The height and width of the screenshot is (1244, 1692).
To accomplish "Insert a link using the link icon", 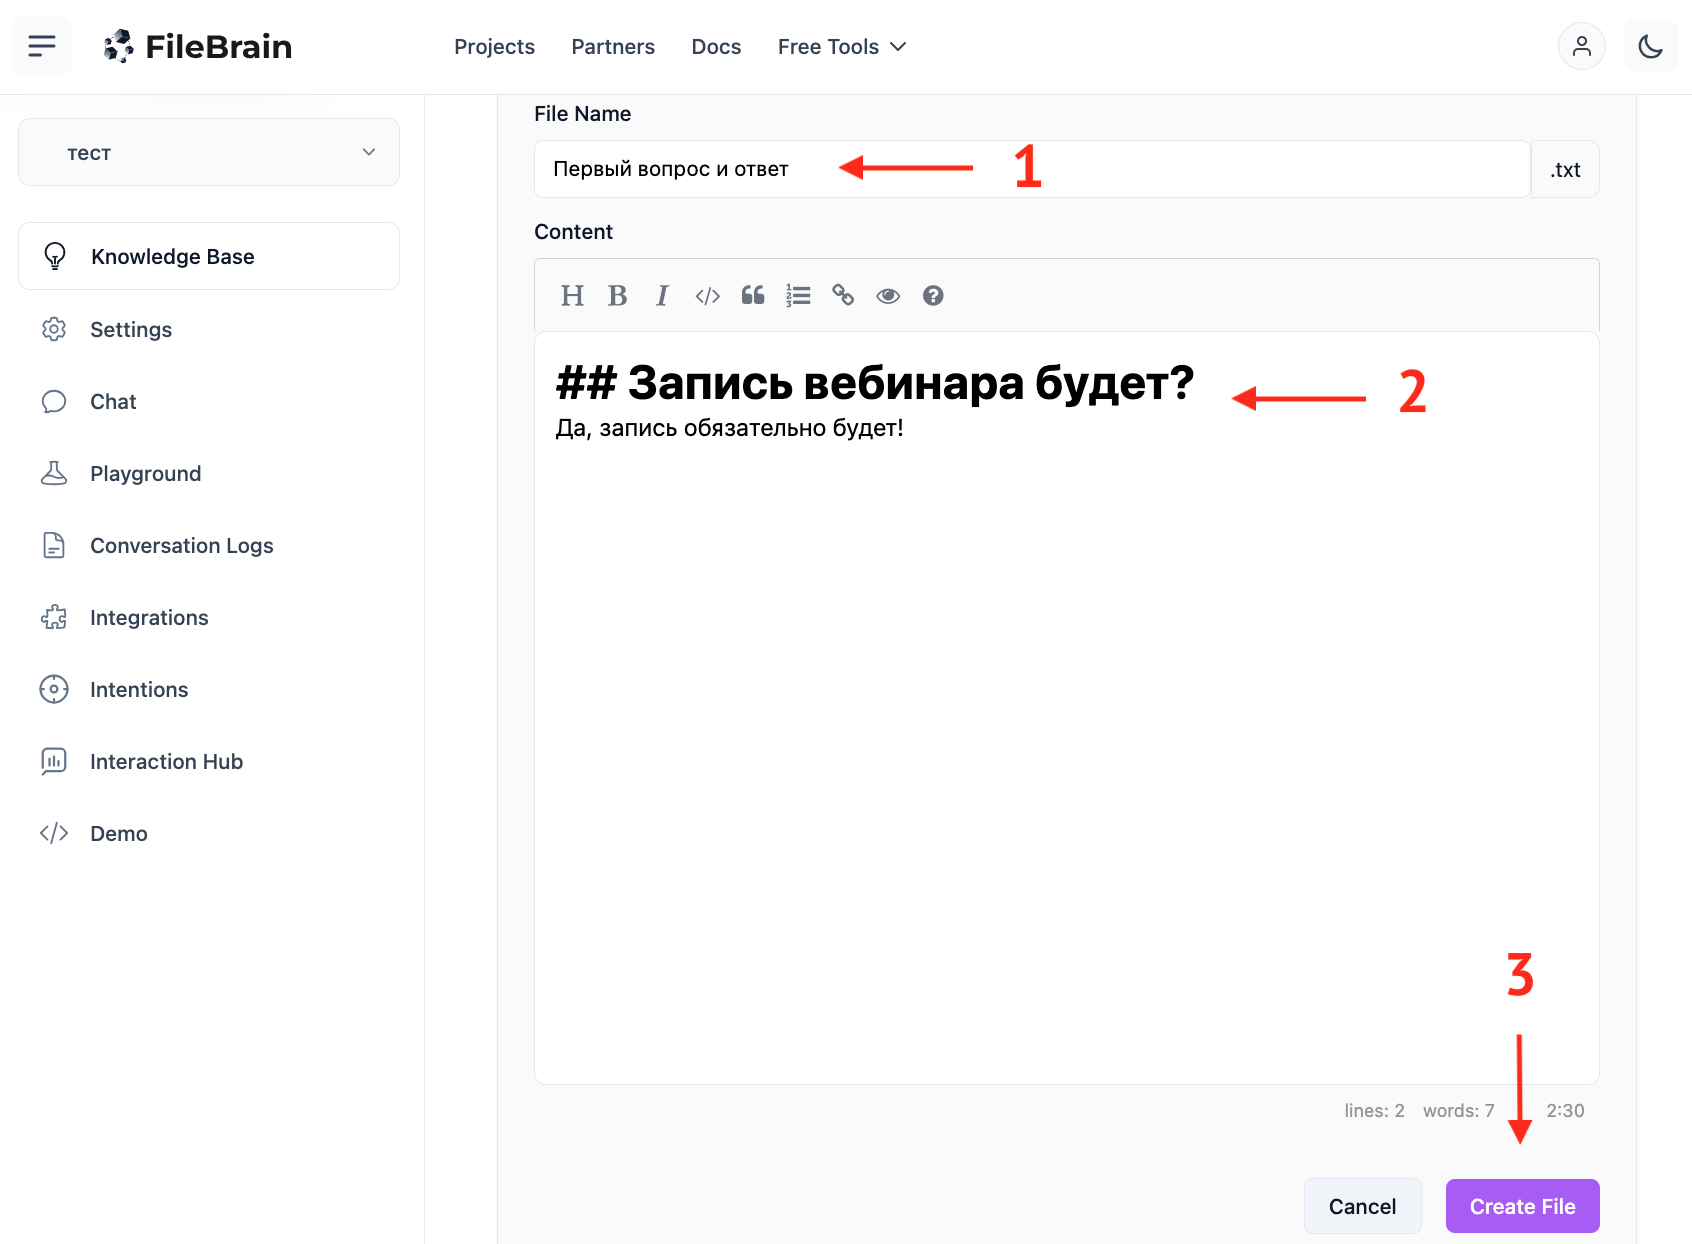I will [x=843, y=296].
